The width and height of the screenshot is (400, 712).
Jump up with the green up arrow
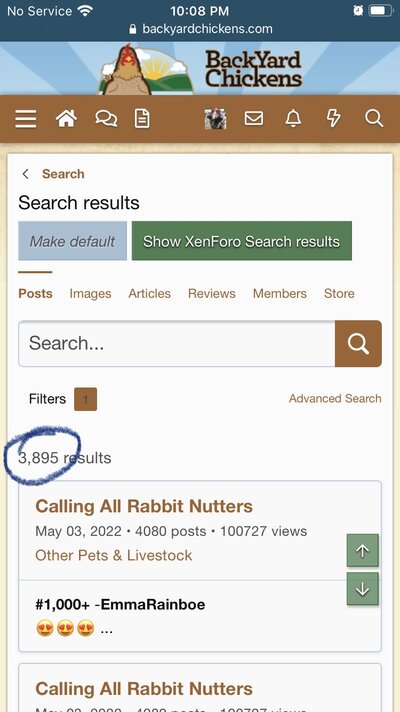[x=362, y=550]
